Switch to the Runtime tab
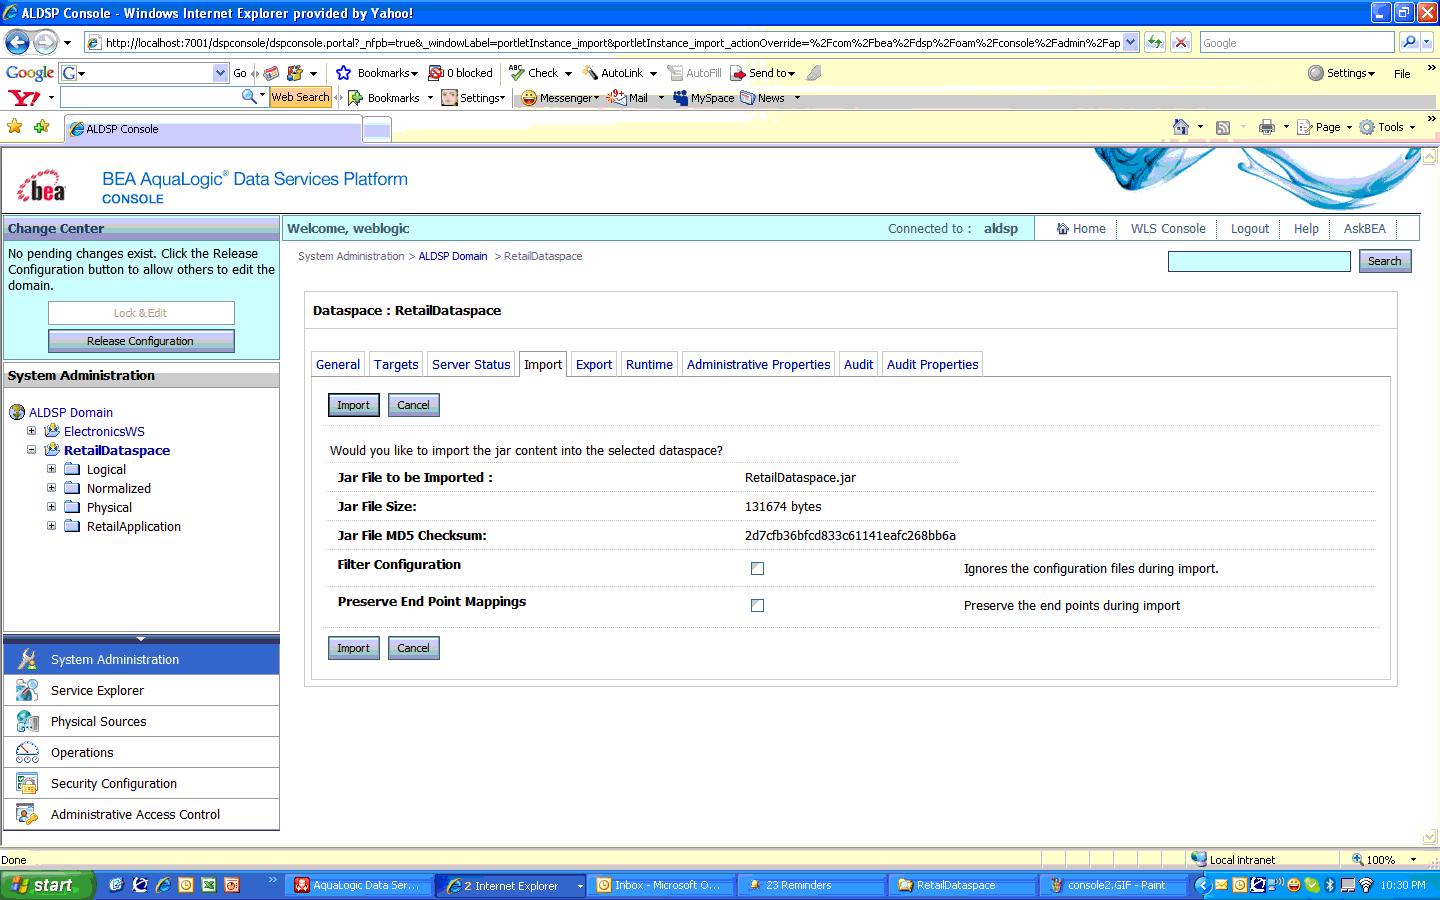The height and width of the screenshot is (900, 1440). click(x=649, y=364)
